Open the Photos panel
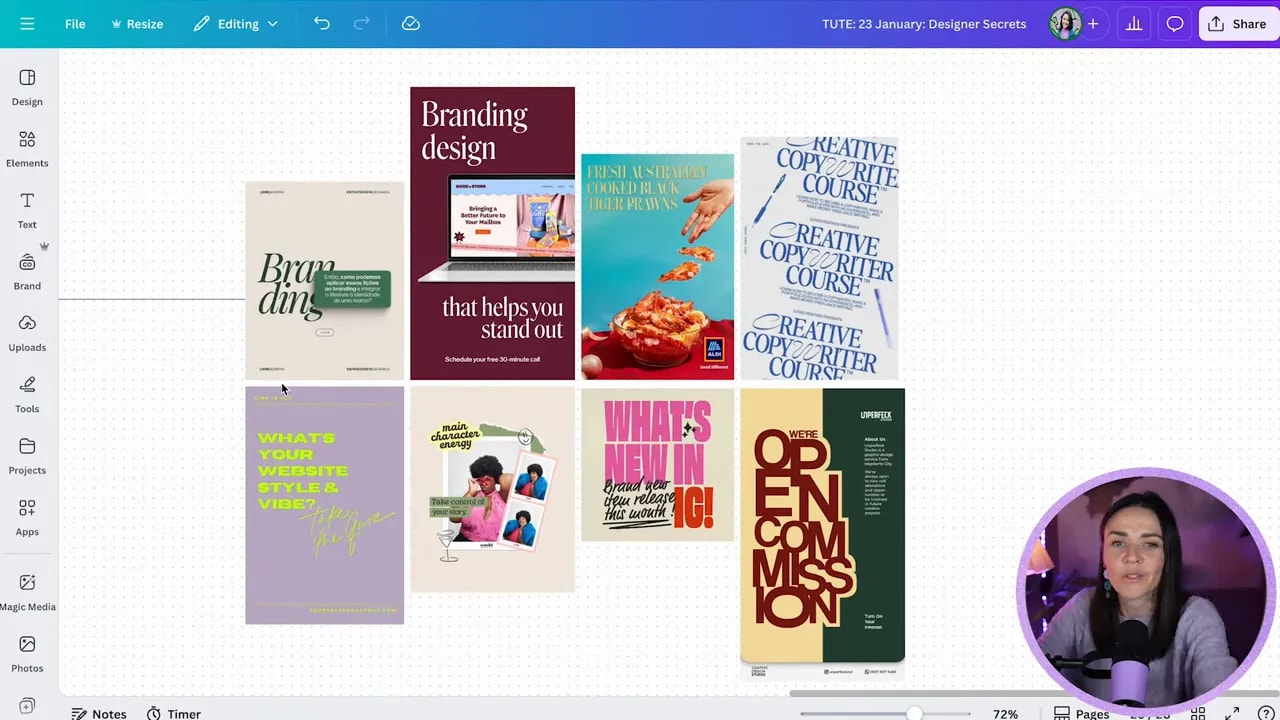 [27, 655]
